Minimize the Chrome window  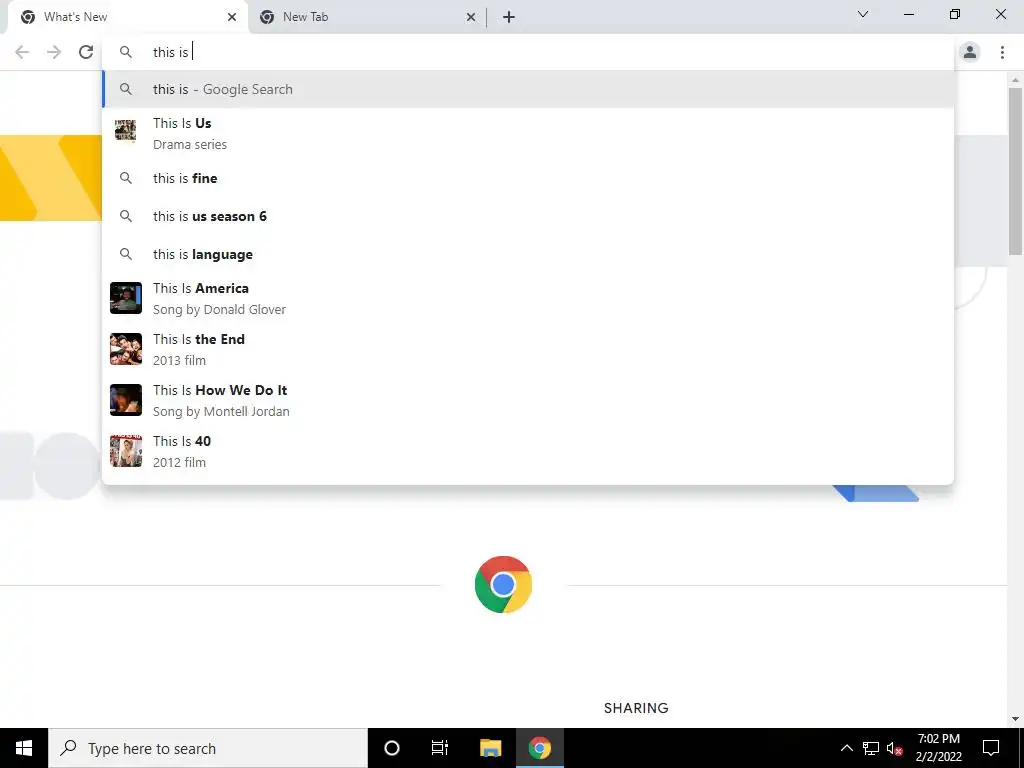pyautogui.click(x=908, y=14)
